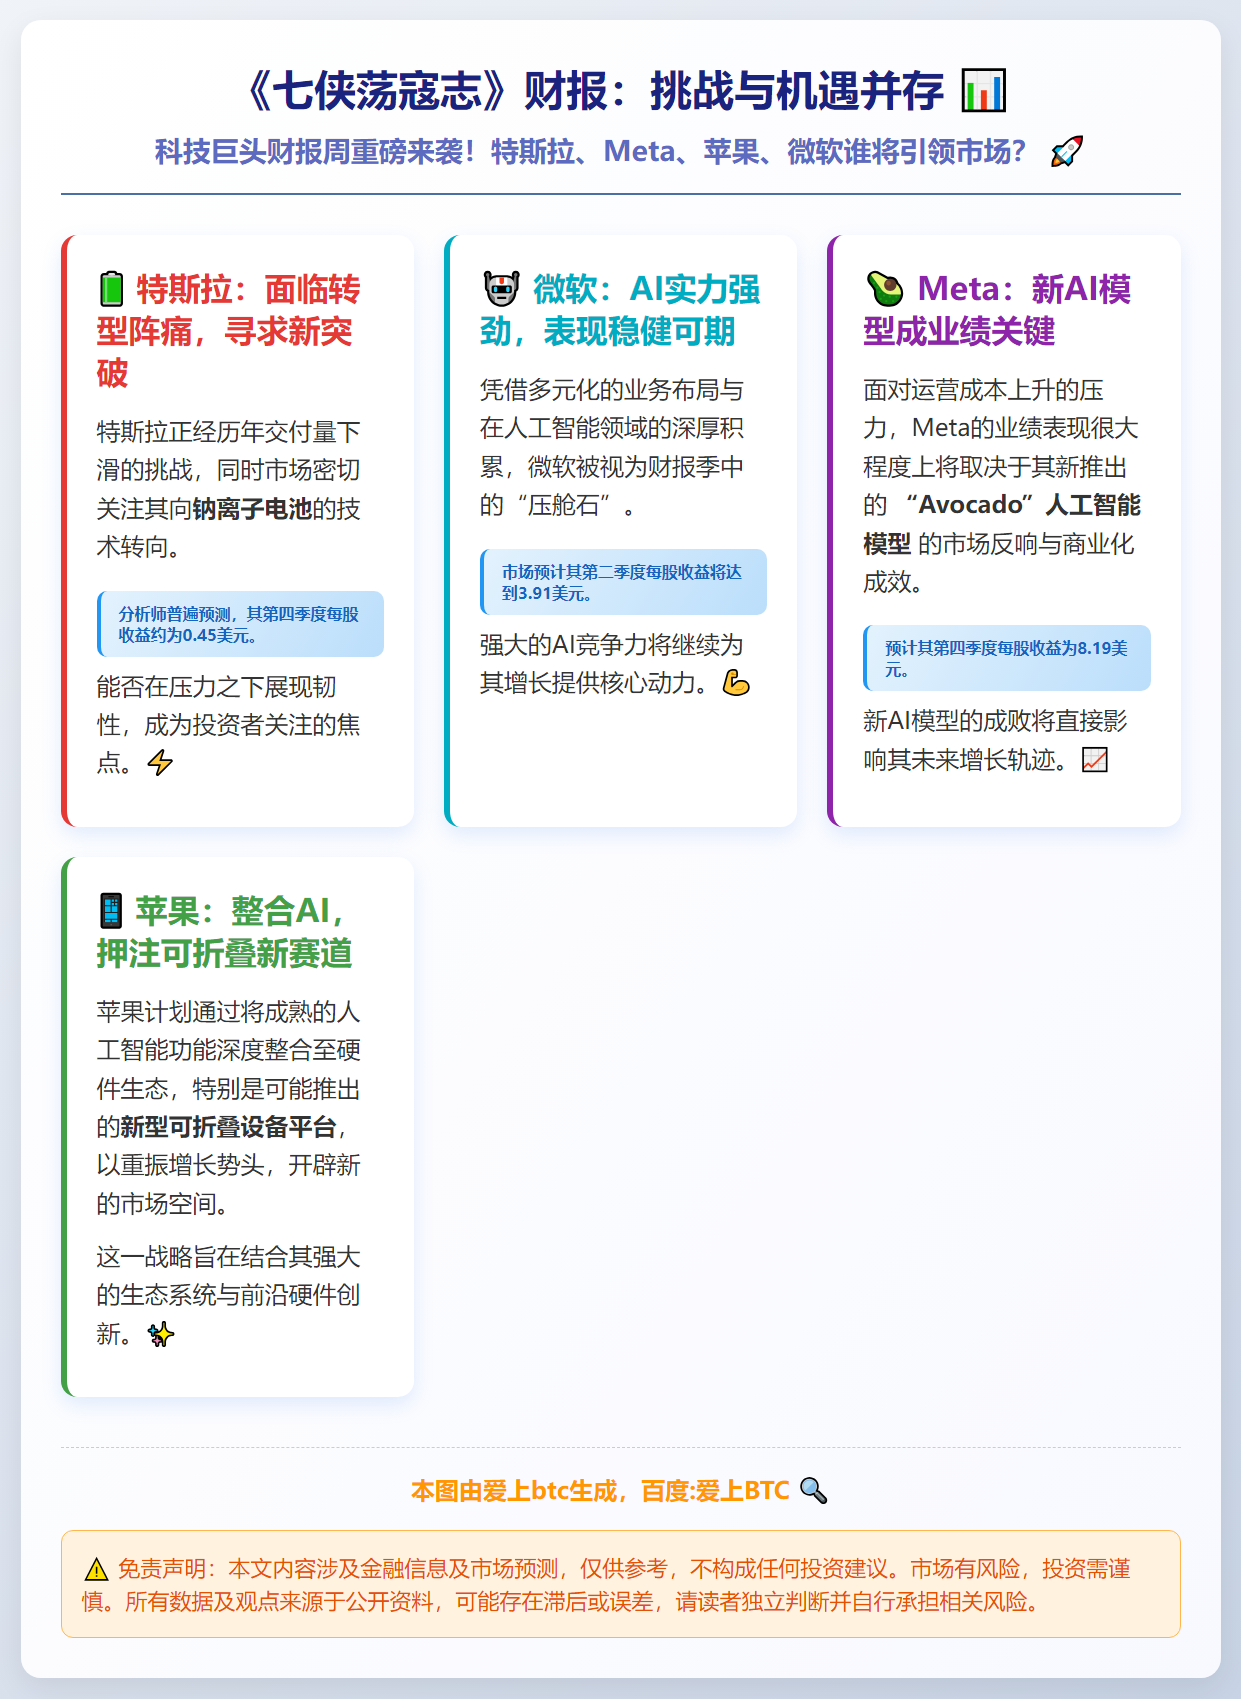Click the bold text 钠离子电池
This screenshot has width=1241, height=1699.
(x=252, y=509)
